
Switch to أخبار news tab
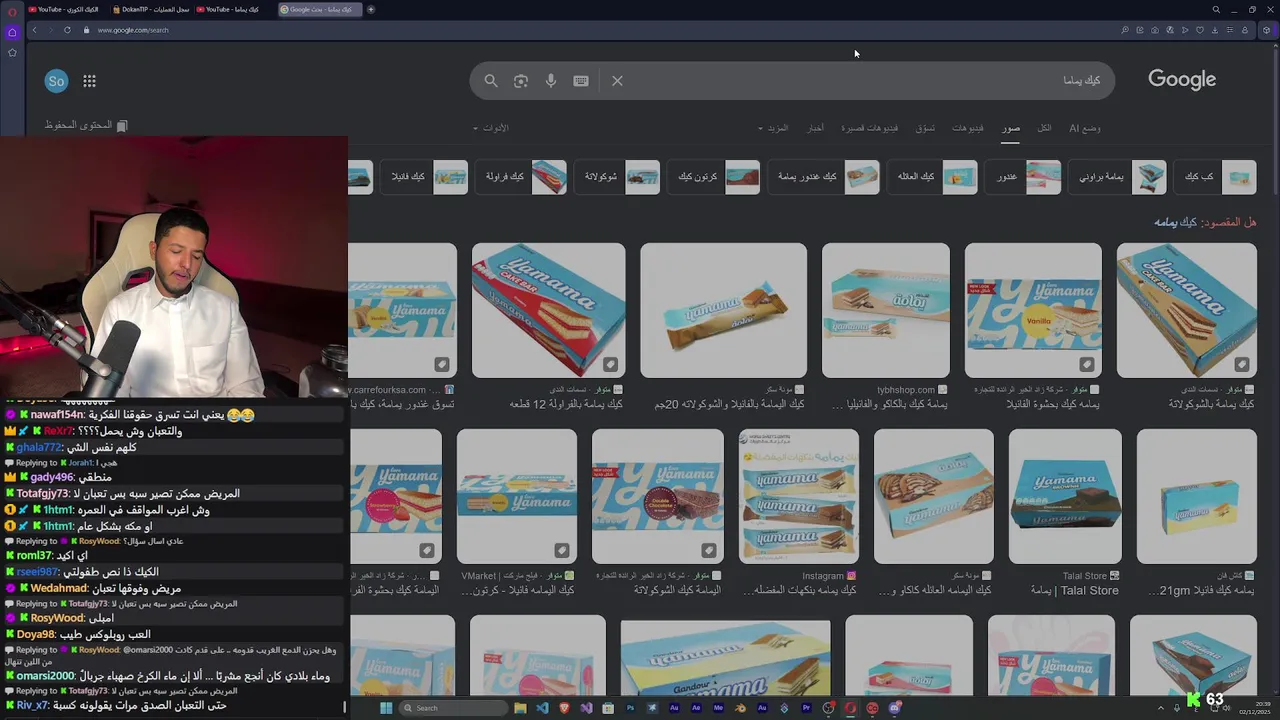[816, 128]
